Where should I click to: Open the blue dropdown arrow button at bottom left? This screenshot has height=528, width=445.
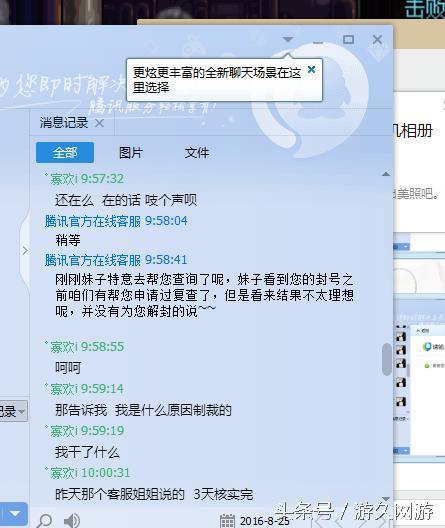click(14, 514)
